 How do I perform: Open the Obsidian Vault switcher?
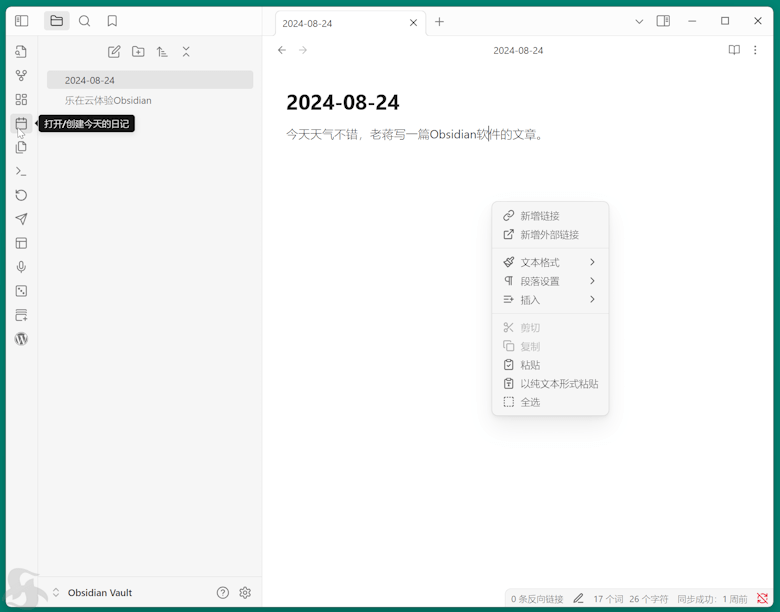click(x=93, y=593)
